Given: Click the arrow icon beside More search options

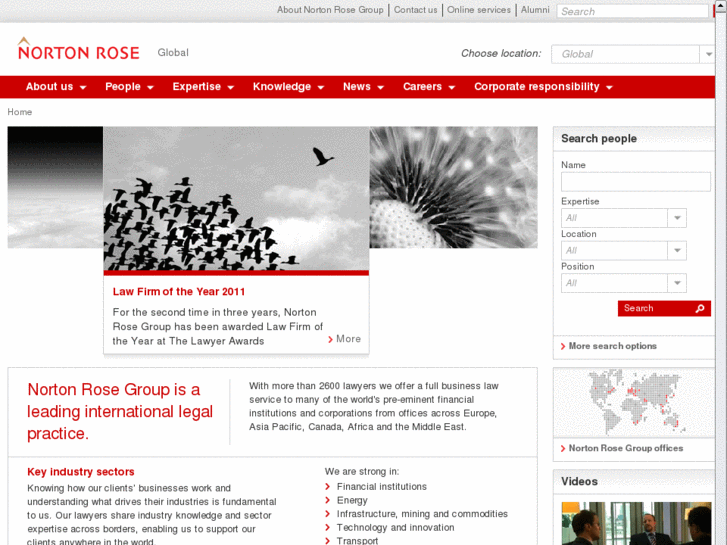Looking at the screenshot, I should [563, 347].
